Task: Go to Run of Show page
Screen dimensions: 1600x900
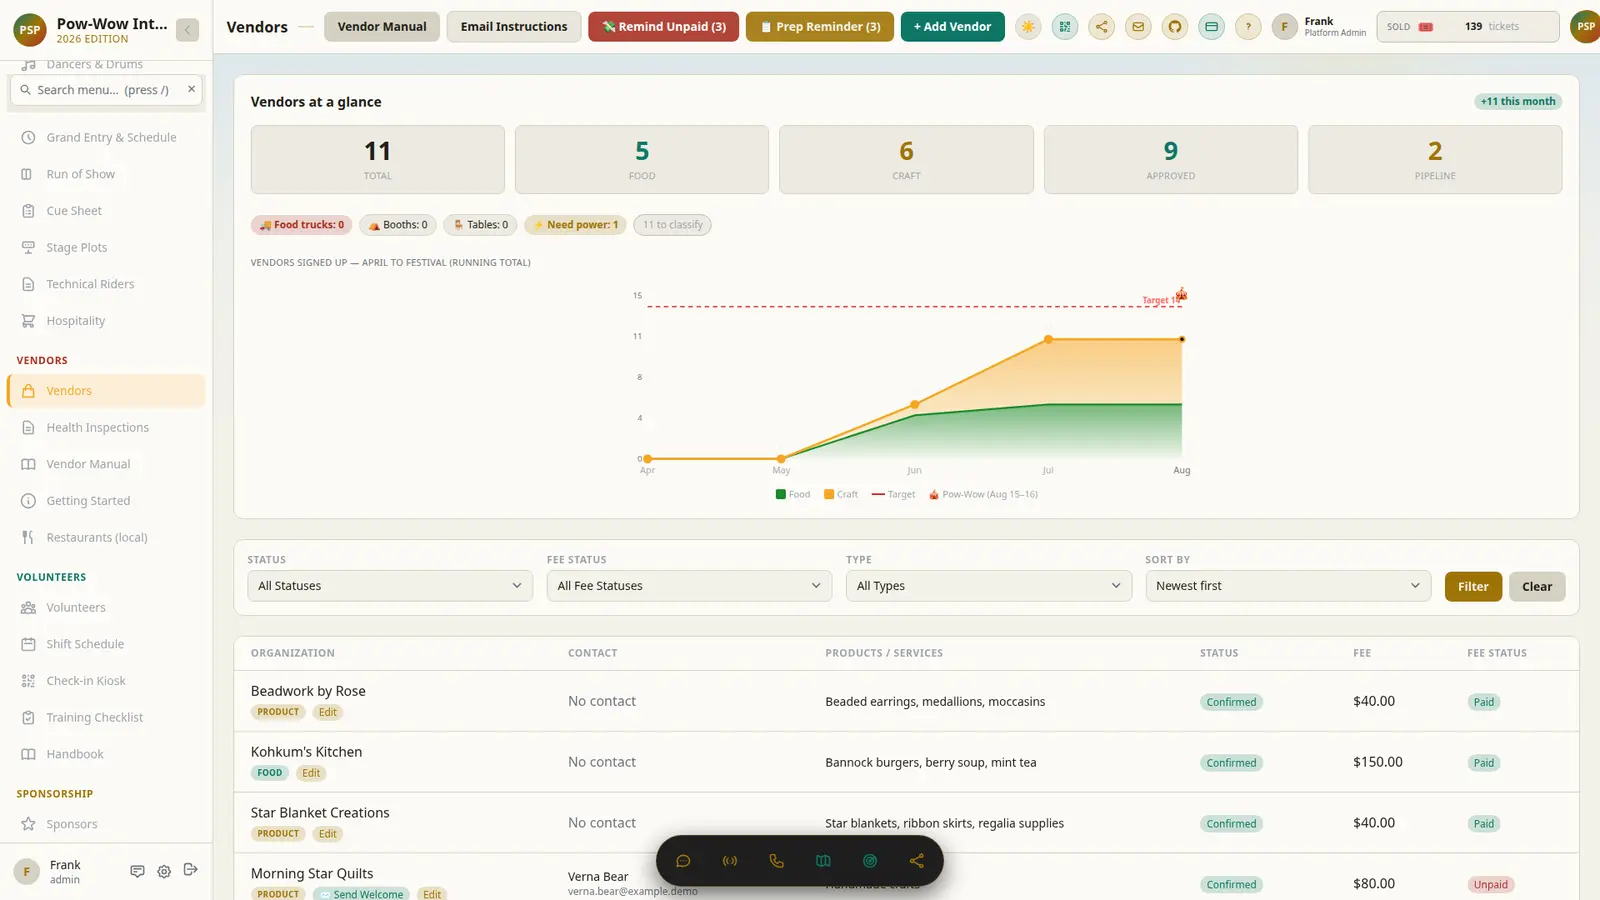Action: [x=106, y=174]
